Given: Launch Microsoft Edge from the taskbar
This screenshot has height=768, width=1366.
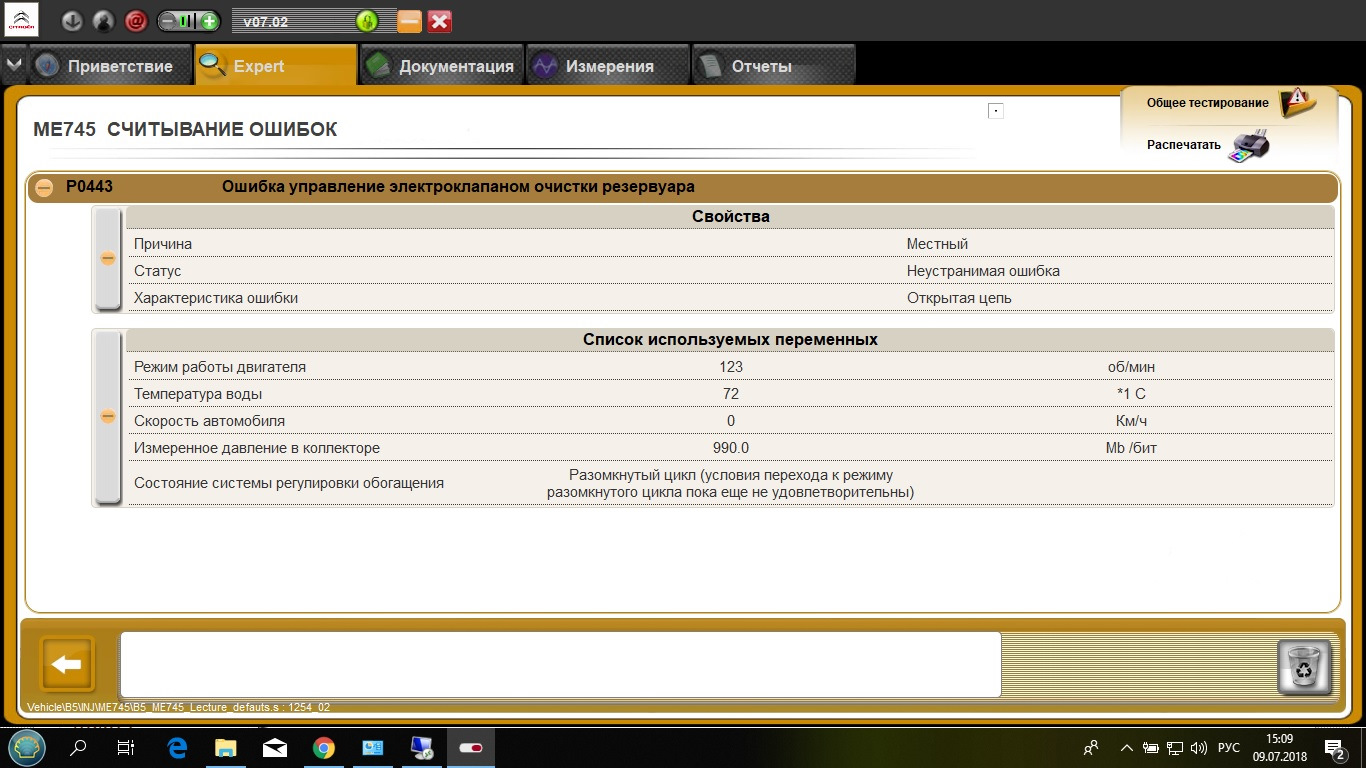Looking at the screenshot, I should (x=177, y=747).
